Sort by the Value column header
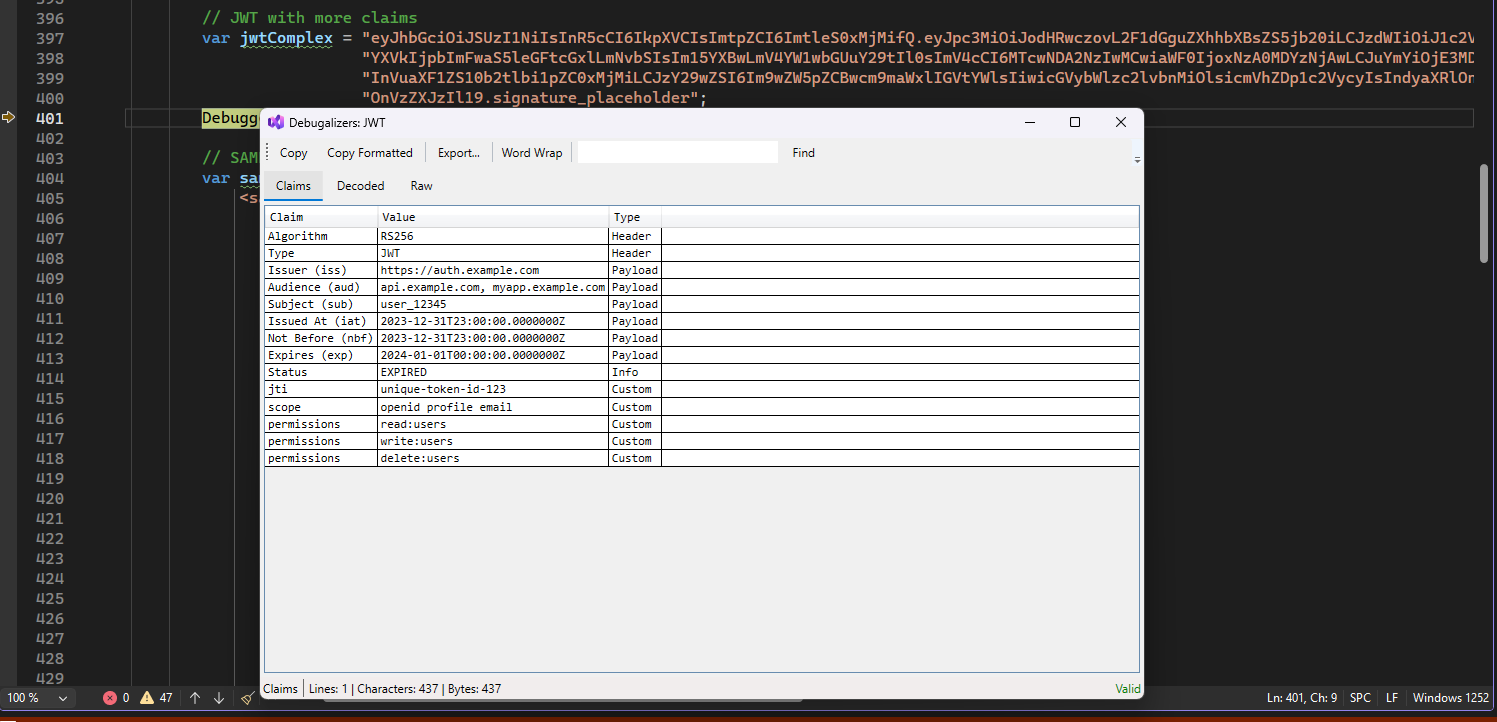This screenshot has width=1497, height=722. tap(493, 217)
